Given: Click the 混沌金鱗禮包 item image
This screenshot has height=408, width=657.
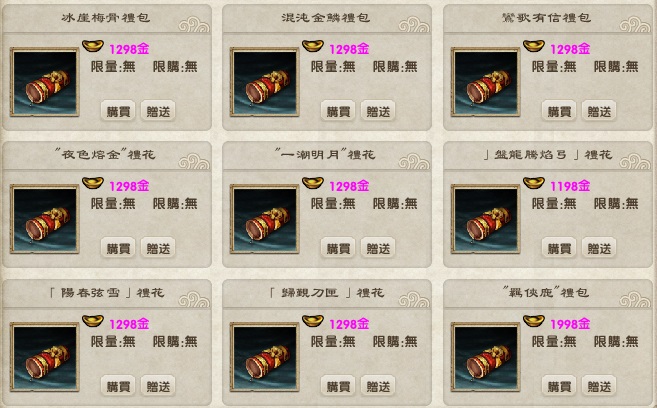Looking at the screenshot, I should (264, 82).
